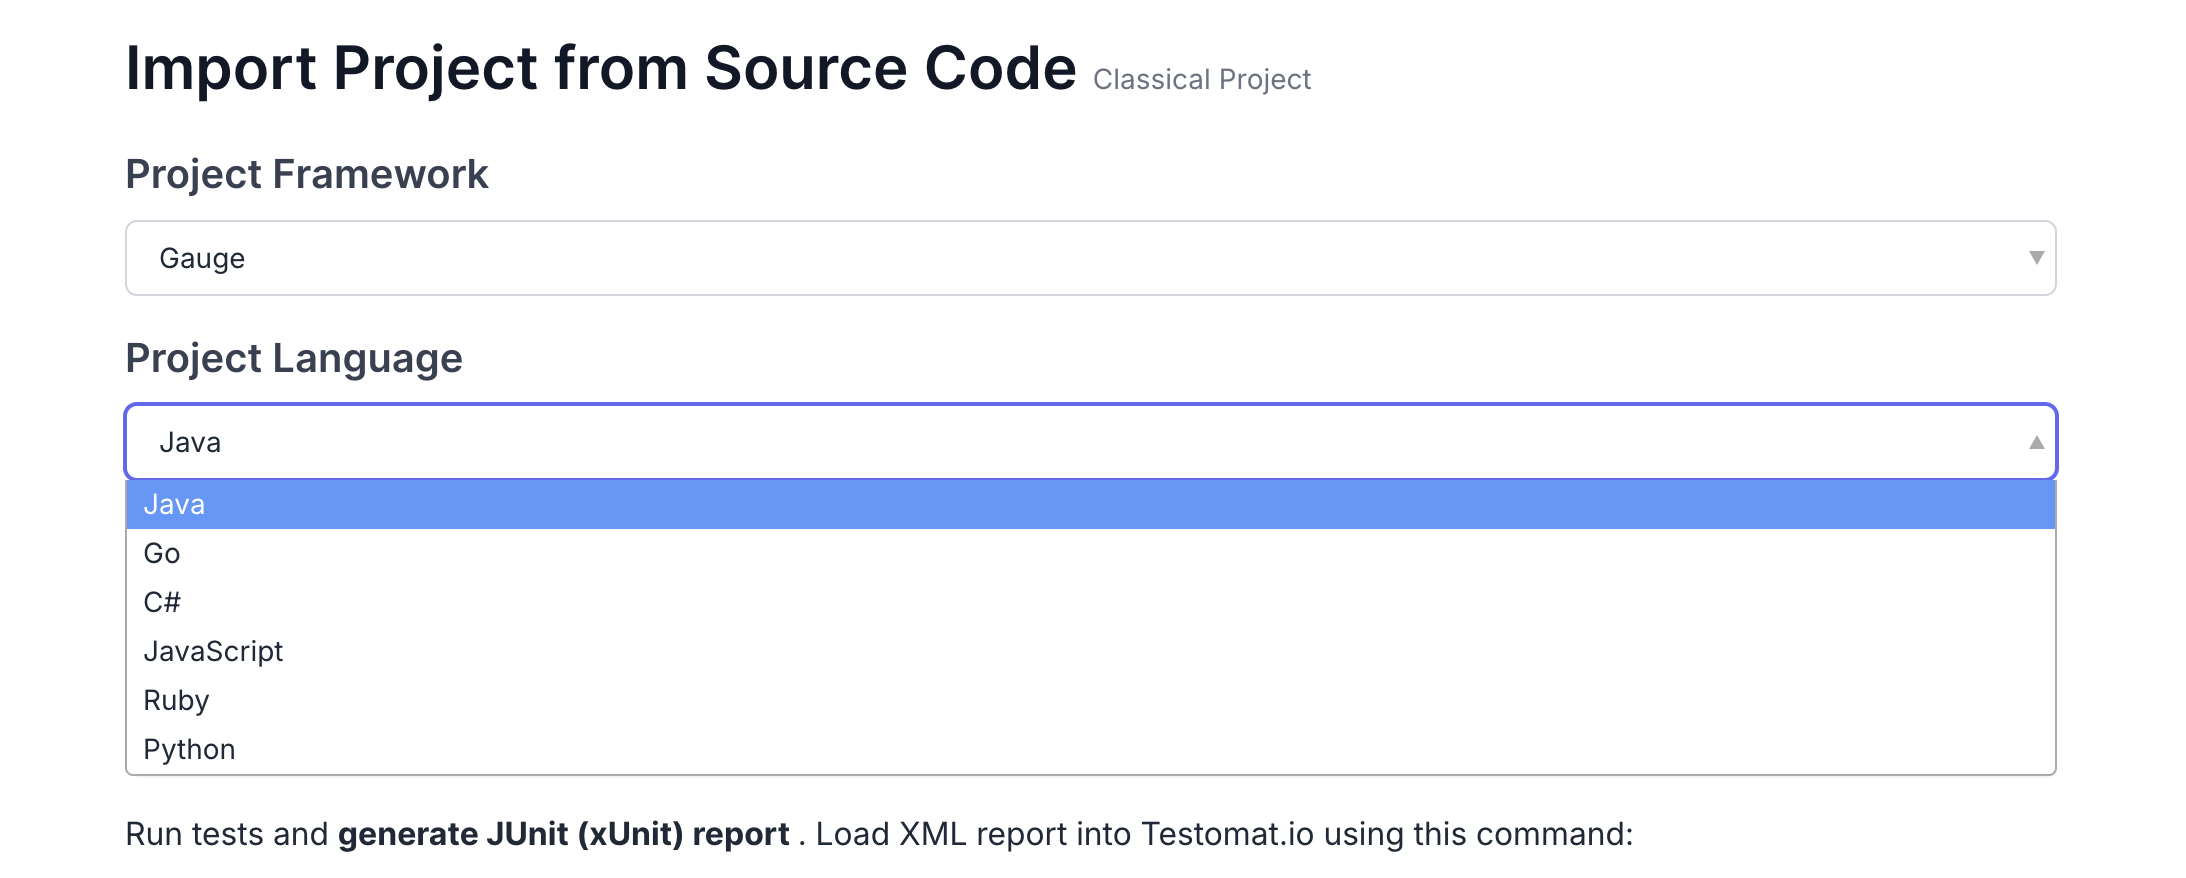Click the bold generate JUnit (xUnit) report text
The width and height of the screenshot is (2186, 878).
[564, 834]
